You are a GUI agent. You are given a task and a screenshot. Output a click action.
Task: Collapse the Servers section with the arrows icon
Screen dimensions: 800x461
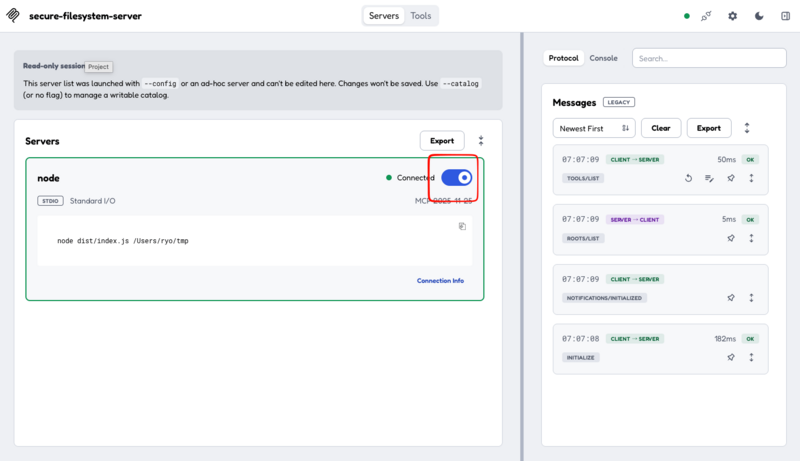(x=481, y=141)
